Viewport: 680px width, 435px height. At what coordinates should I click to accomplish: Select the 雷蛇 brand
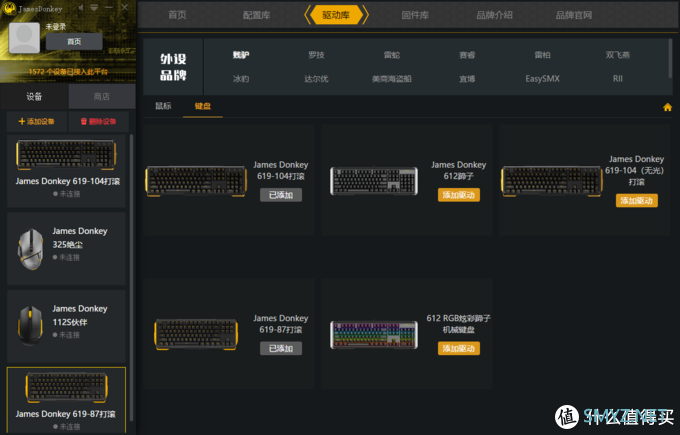pyautogui.click(x=392, y=55)
